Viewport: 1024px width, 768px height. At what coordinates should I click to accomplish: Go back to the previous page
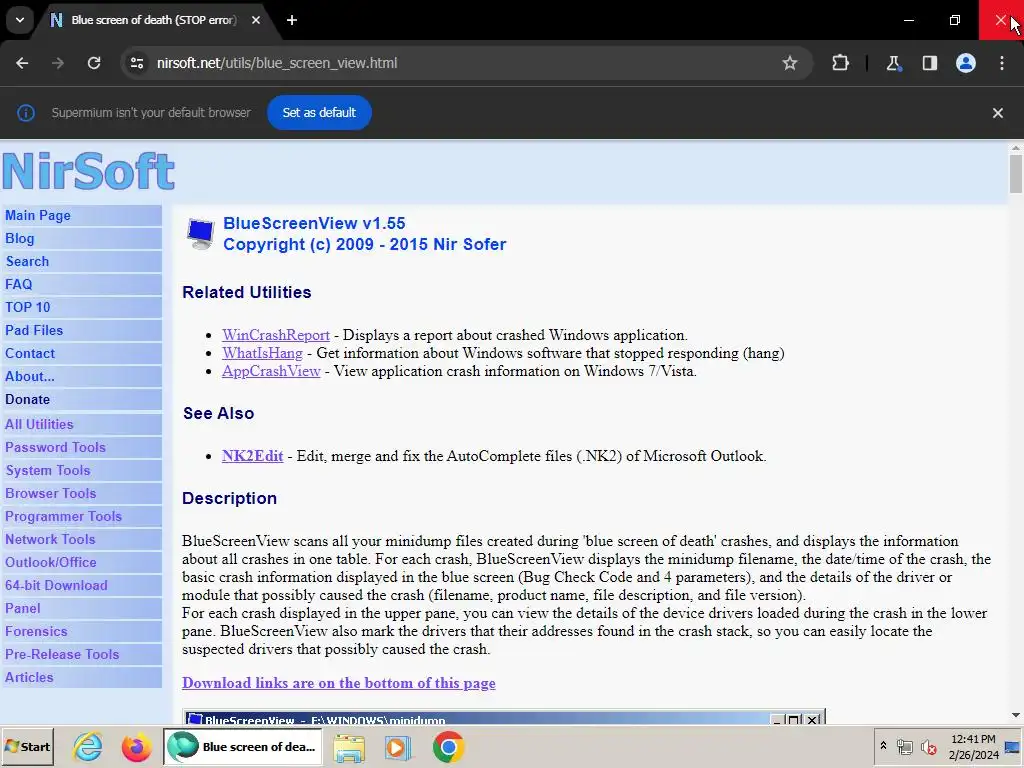(22, 63)
